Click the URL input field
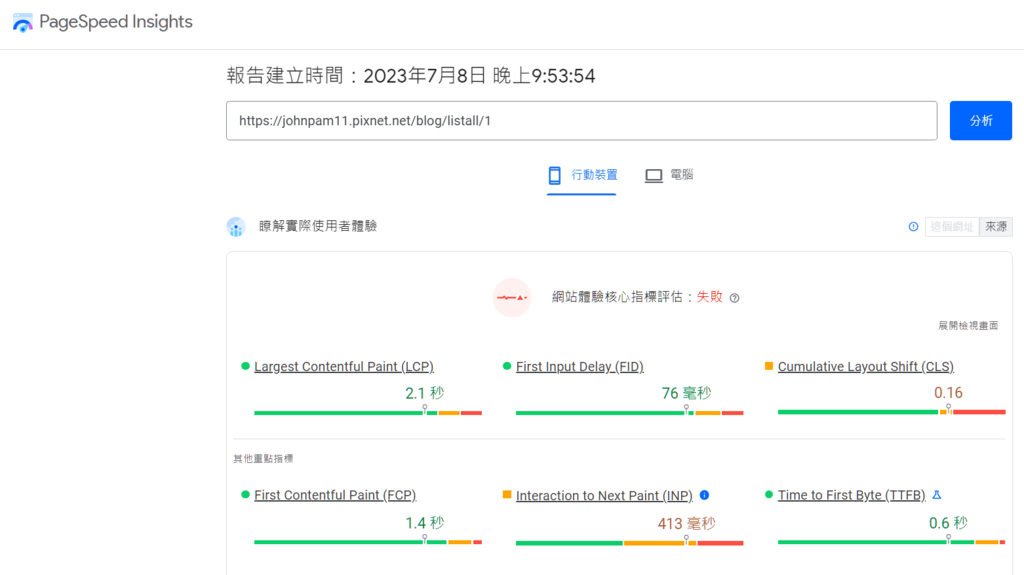 click(x=581, y=121)
